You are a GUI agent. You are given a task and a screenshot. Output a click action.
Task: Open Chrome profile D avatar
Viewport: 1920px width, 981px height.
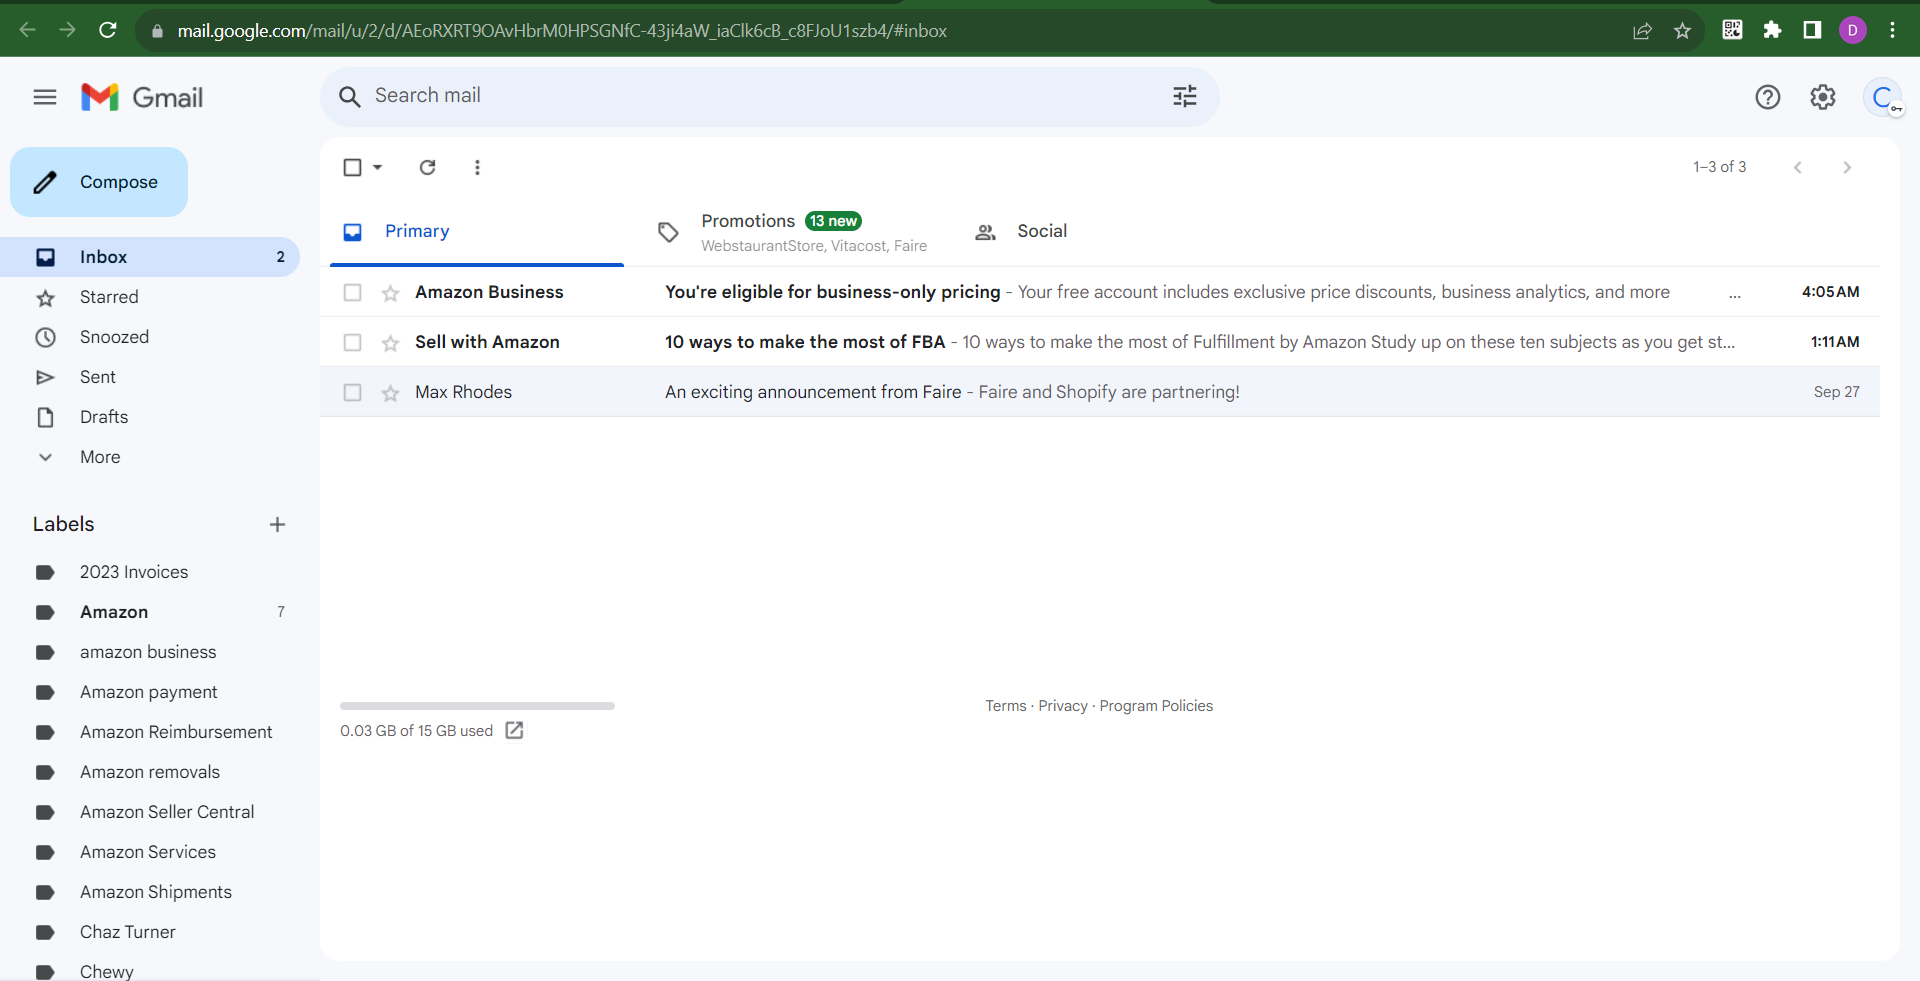[1853, 30]
